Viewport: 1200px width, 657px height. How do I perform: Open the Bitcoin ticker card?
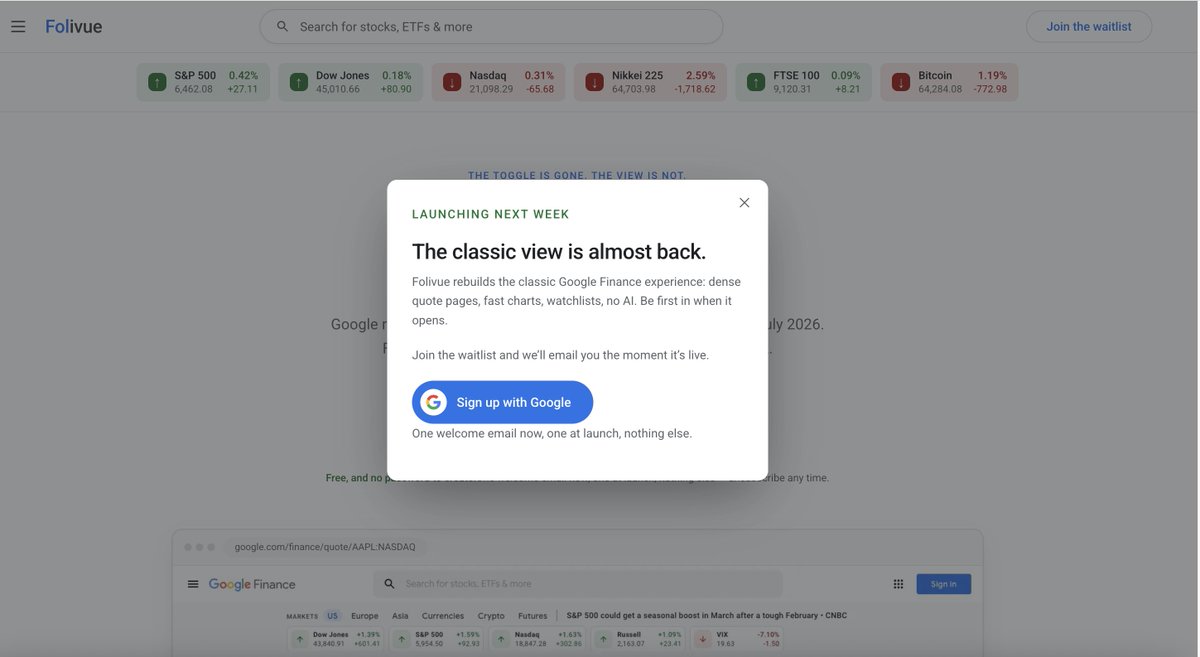coord(949,82)
